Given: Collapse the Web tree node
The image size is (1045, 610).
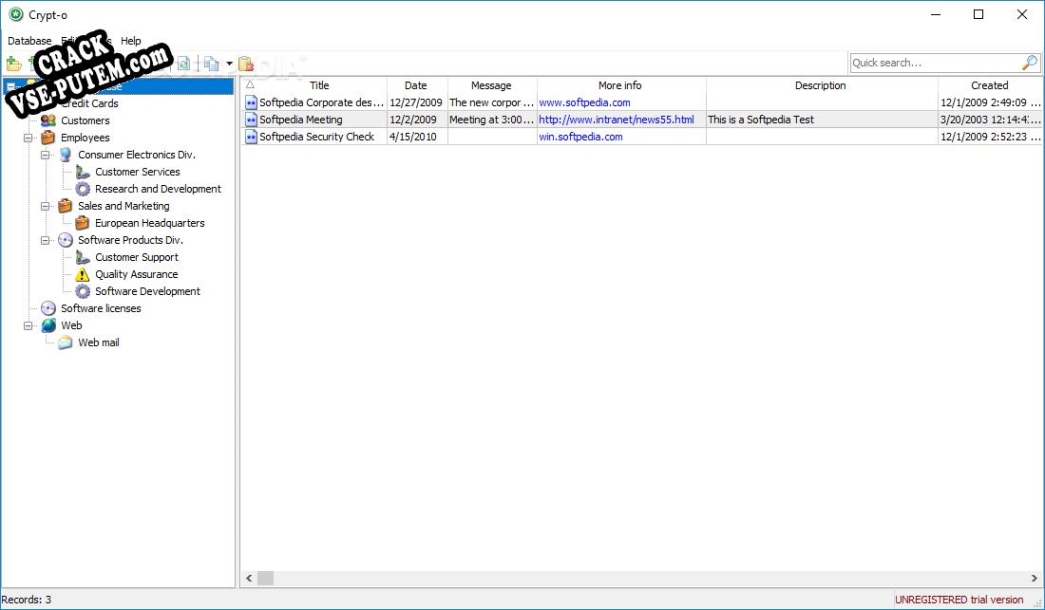Looking at the screenshot, I should coord(28,326).
